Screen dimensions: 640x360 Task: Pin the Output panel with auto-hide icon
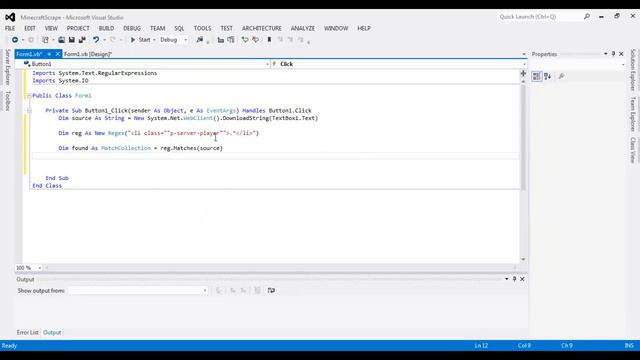pyautogui.click(x=514, y=279)
